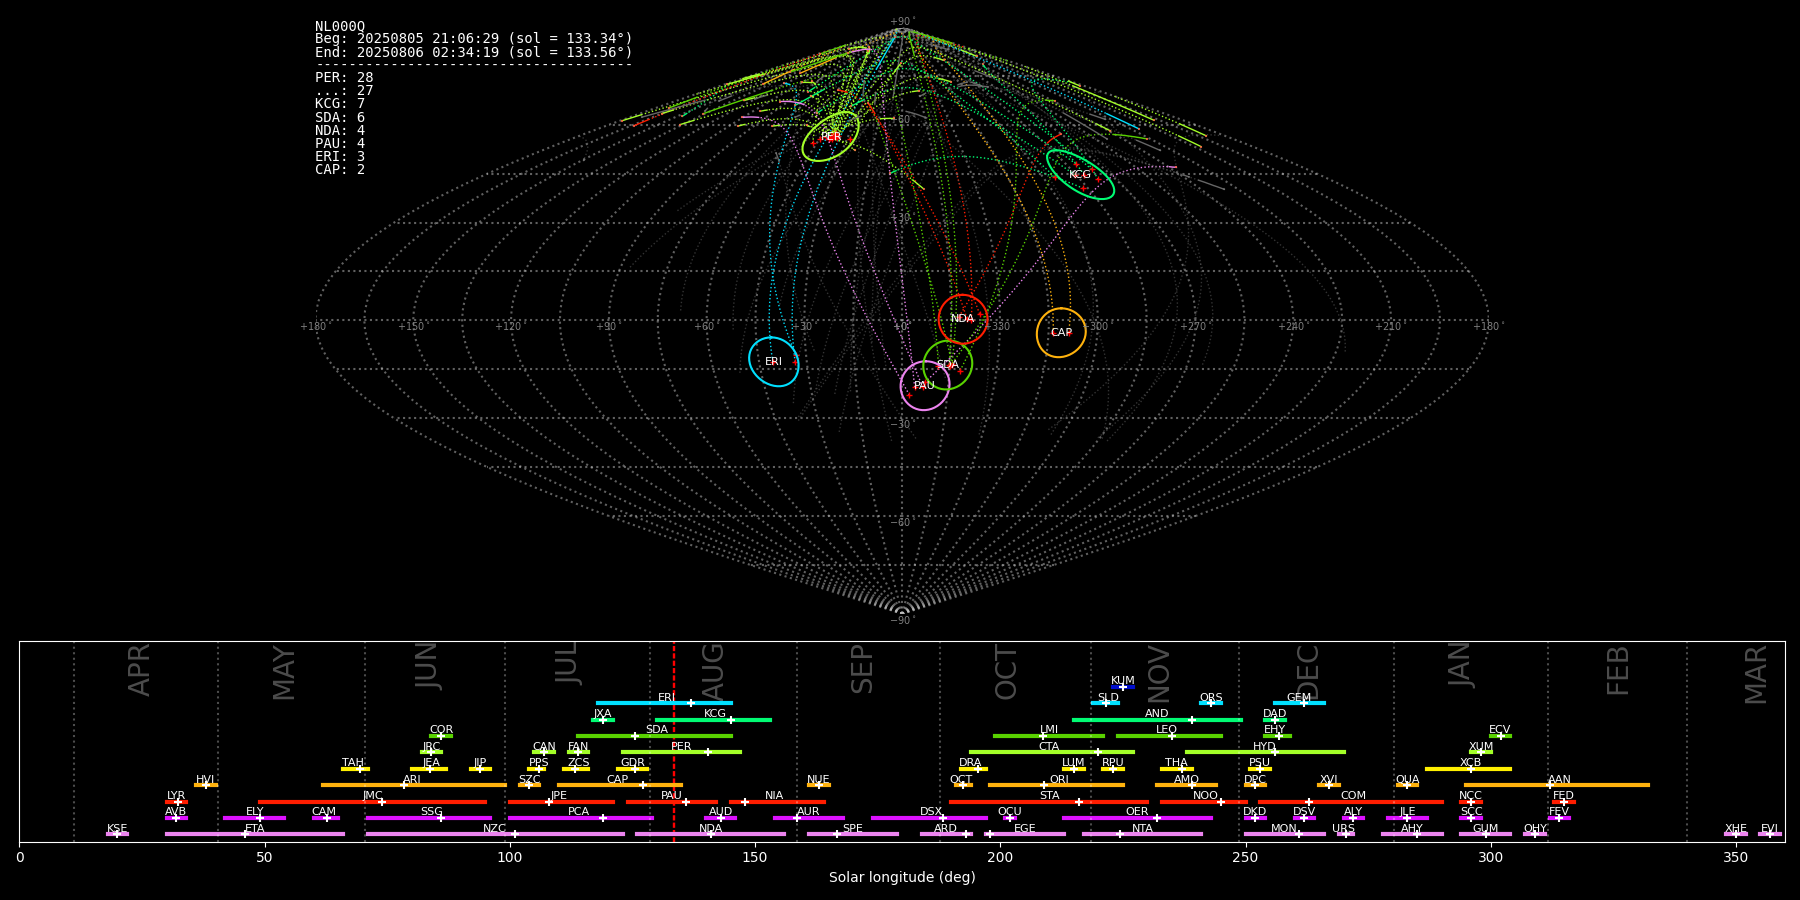Viewport: 1800px width, 900px height.
Task: Click the ORI orange bar in timeline
Action: (x=1056, y=785)
